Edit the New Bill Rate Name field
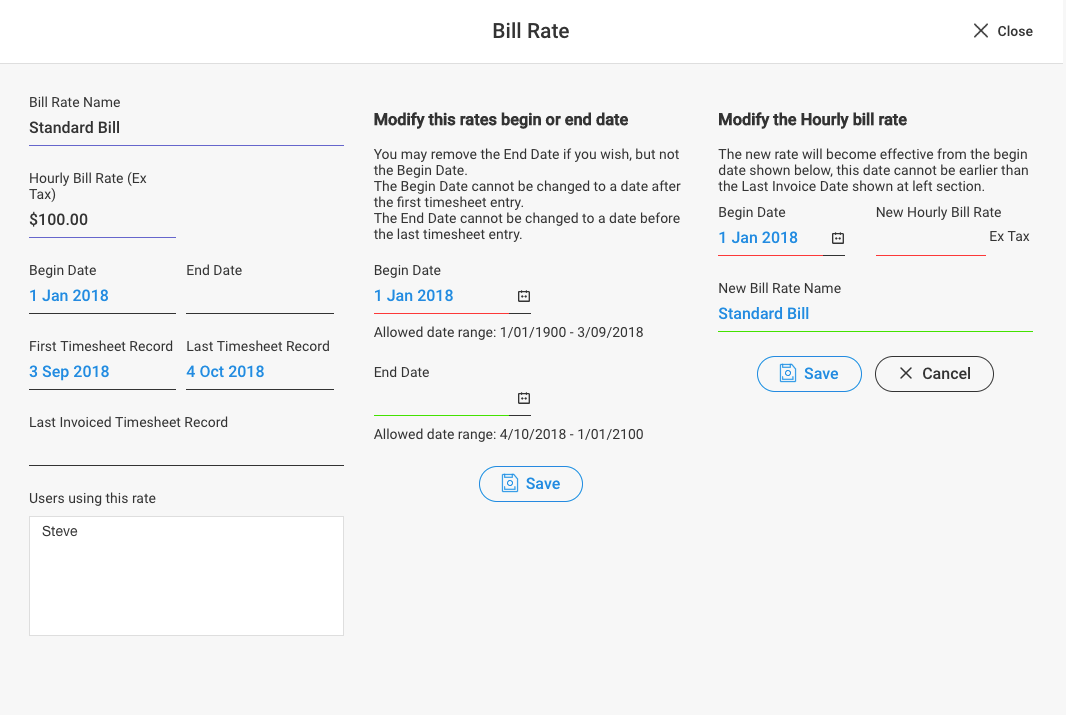This screenshot has width=1066, height=715. click(x=876, y=315)
